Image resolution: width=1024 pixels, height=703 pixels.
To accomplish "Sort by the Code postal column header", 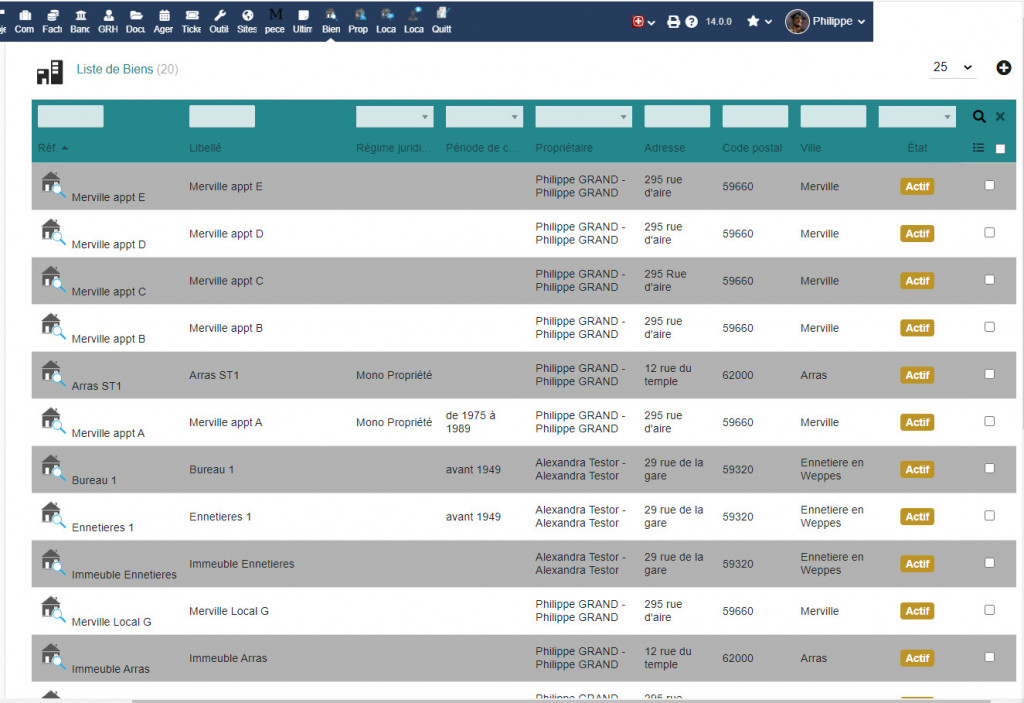I will (752, 148).
